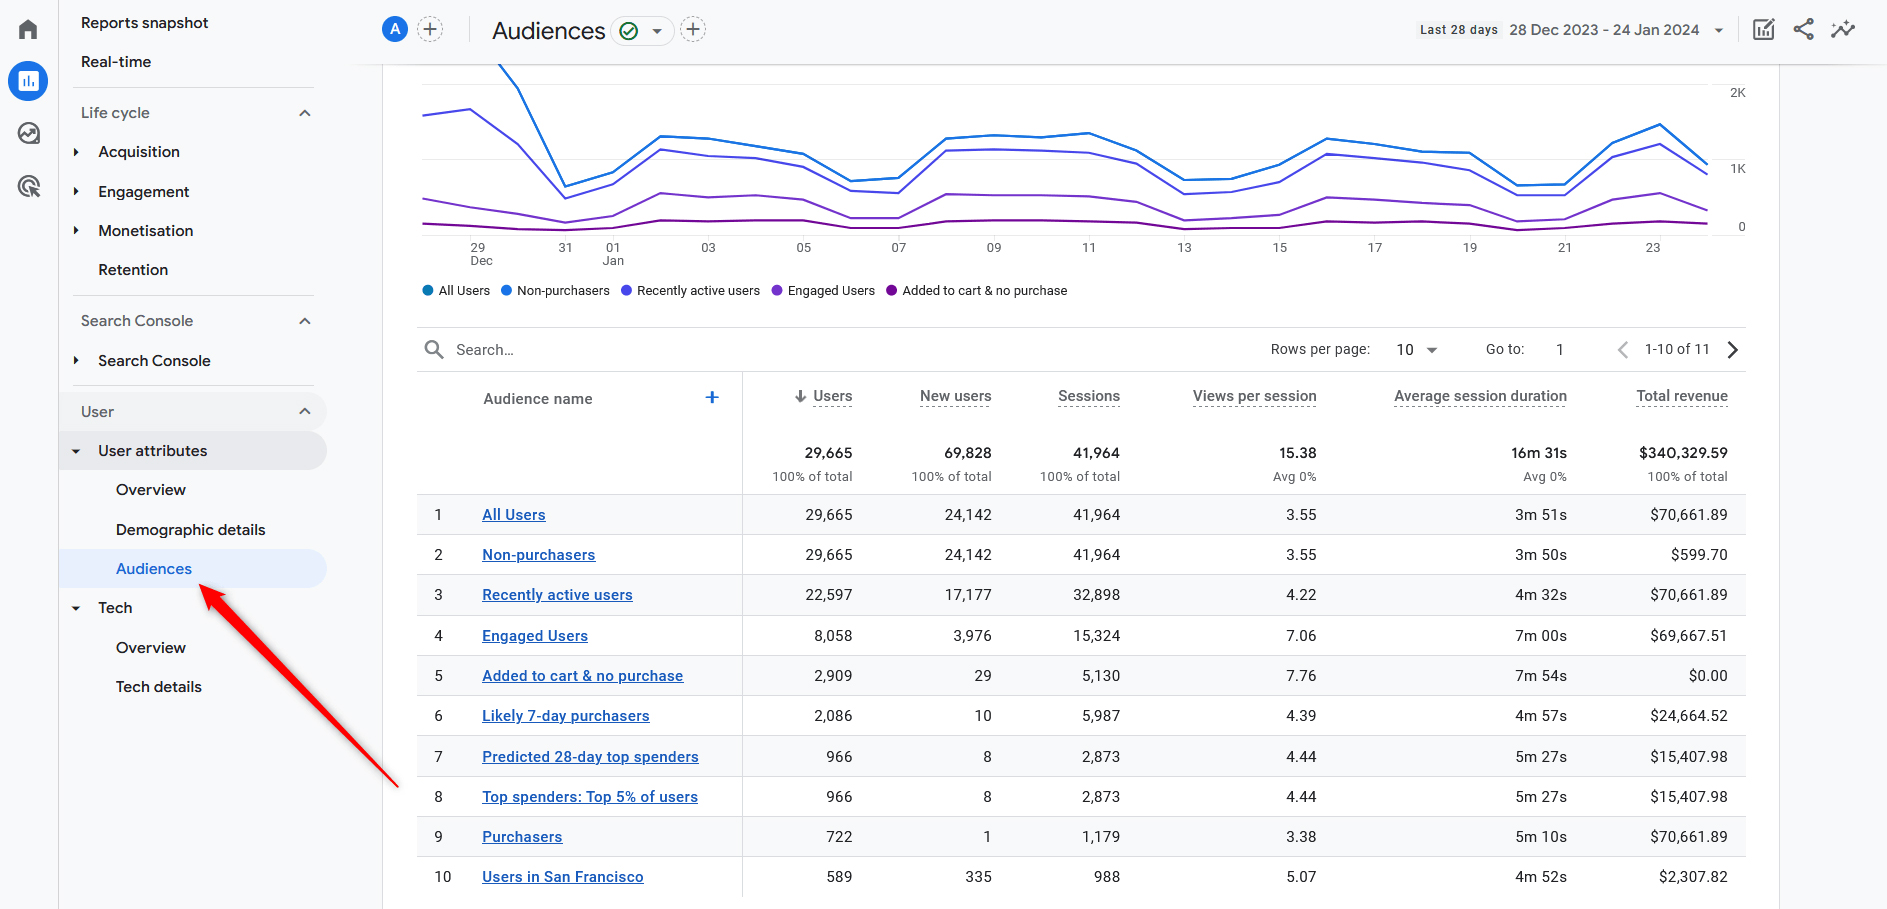The width and height of the screenshot is (1887, 909).
Task: Toggle the All Users series in the chart legend
Action: tap(455, 290)
